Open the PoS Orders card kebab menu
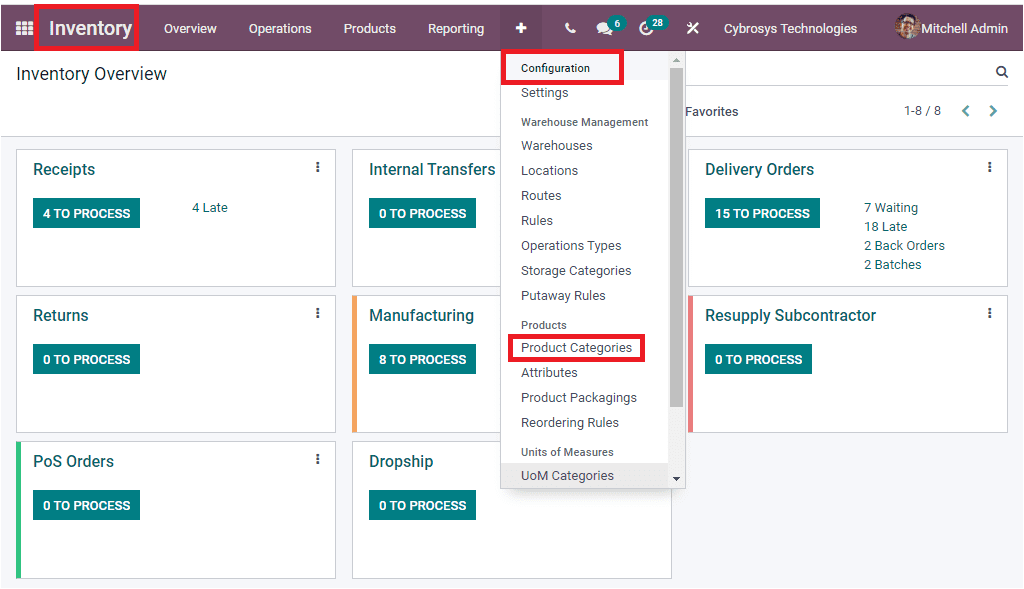Viewport: 1024px width, 589px height. click(x=317, y=459)
